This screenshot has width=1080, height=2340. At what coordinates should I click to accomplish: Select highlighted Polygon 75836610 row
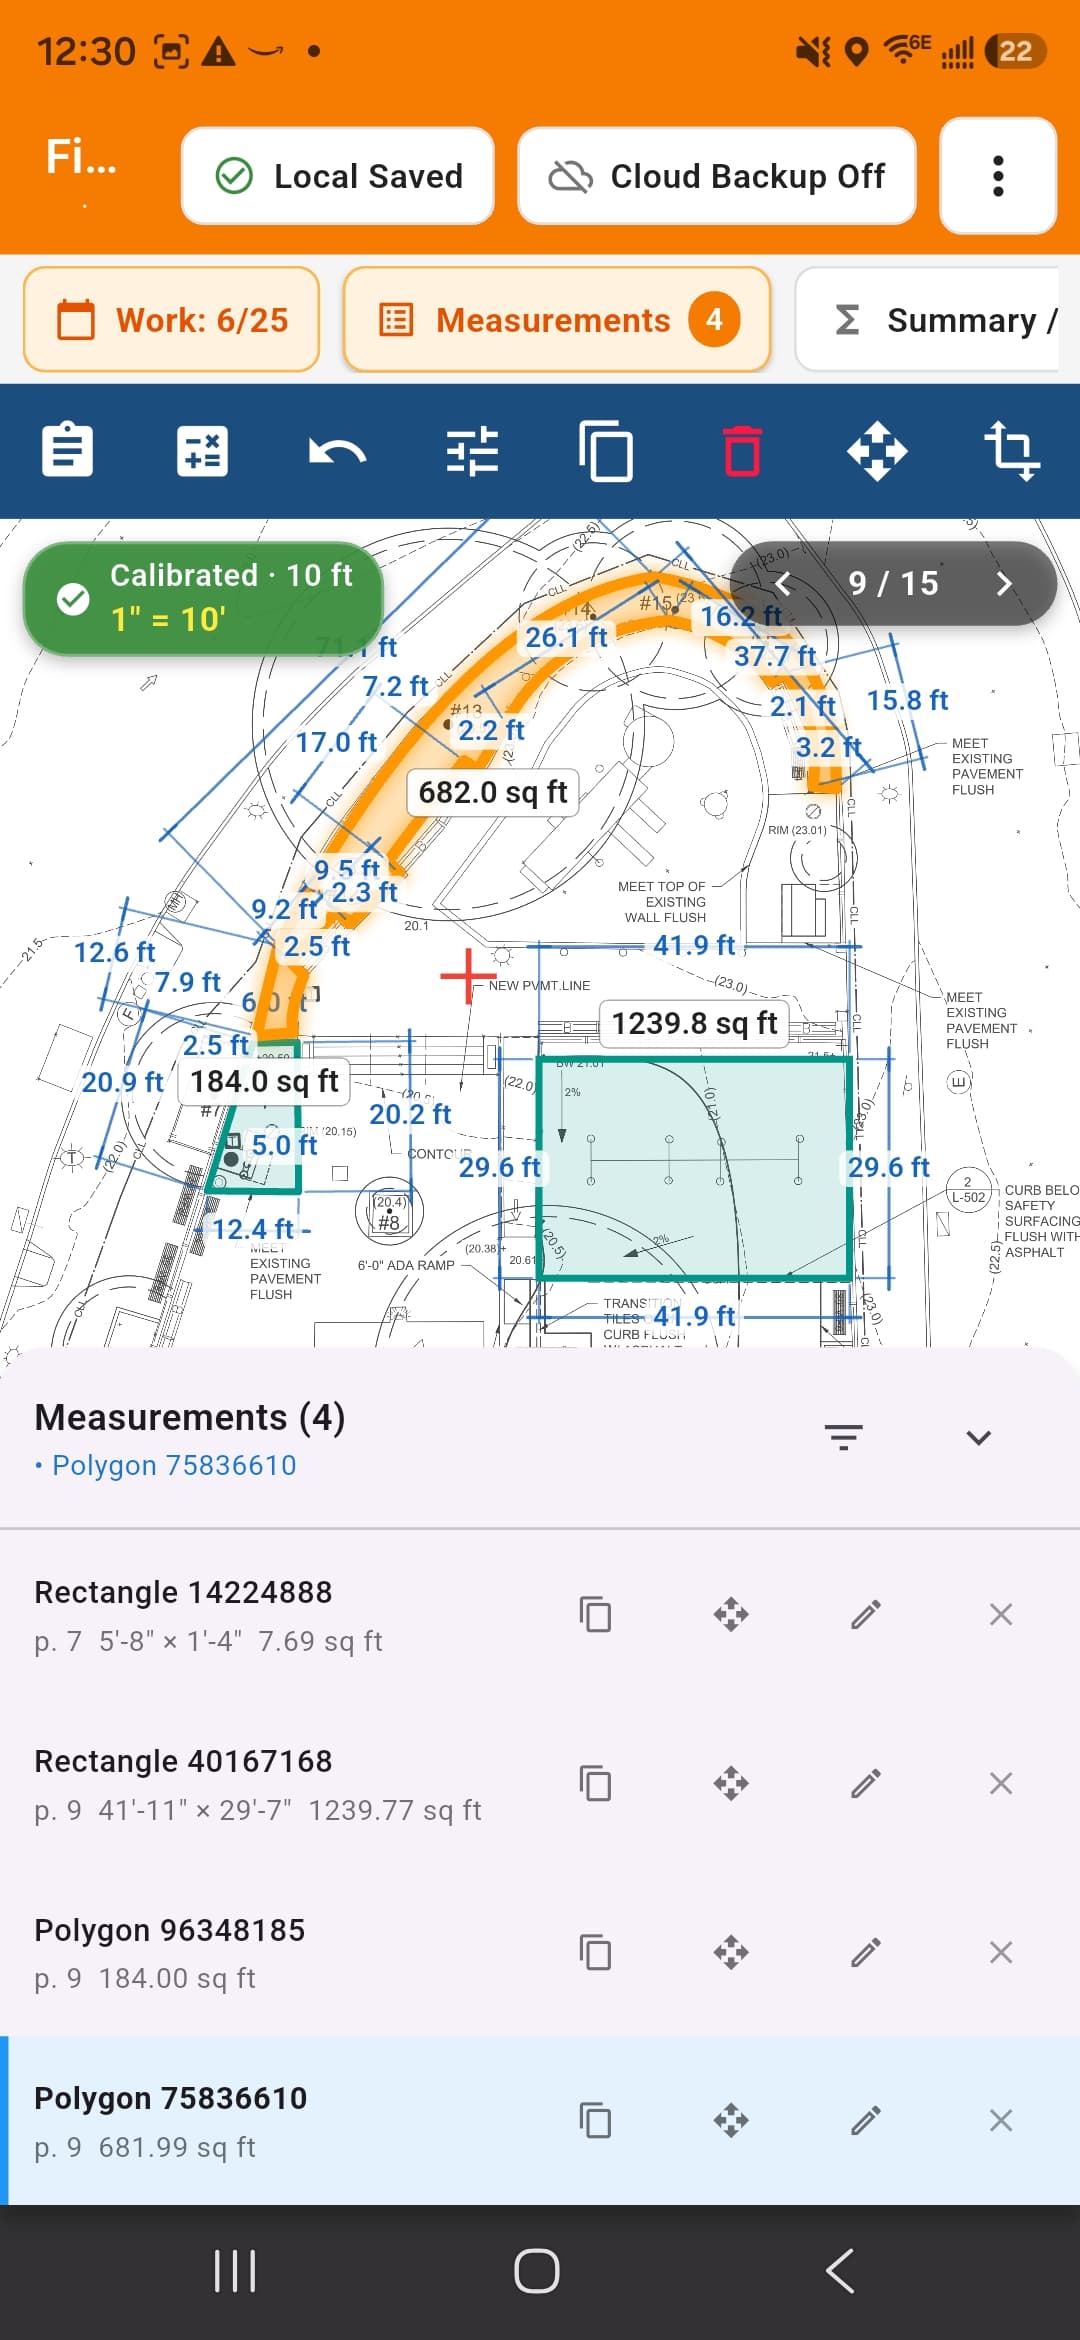pos(540,2120)
